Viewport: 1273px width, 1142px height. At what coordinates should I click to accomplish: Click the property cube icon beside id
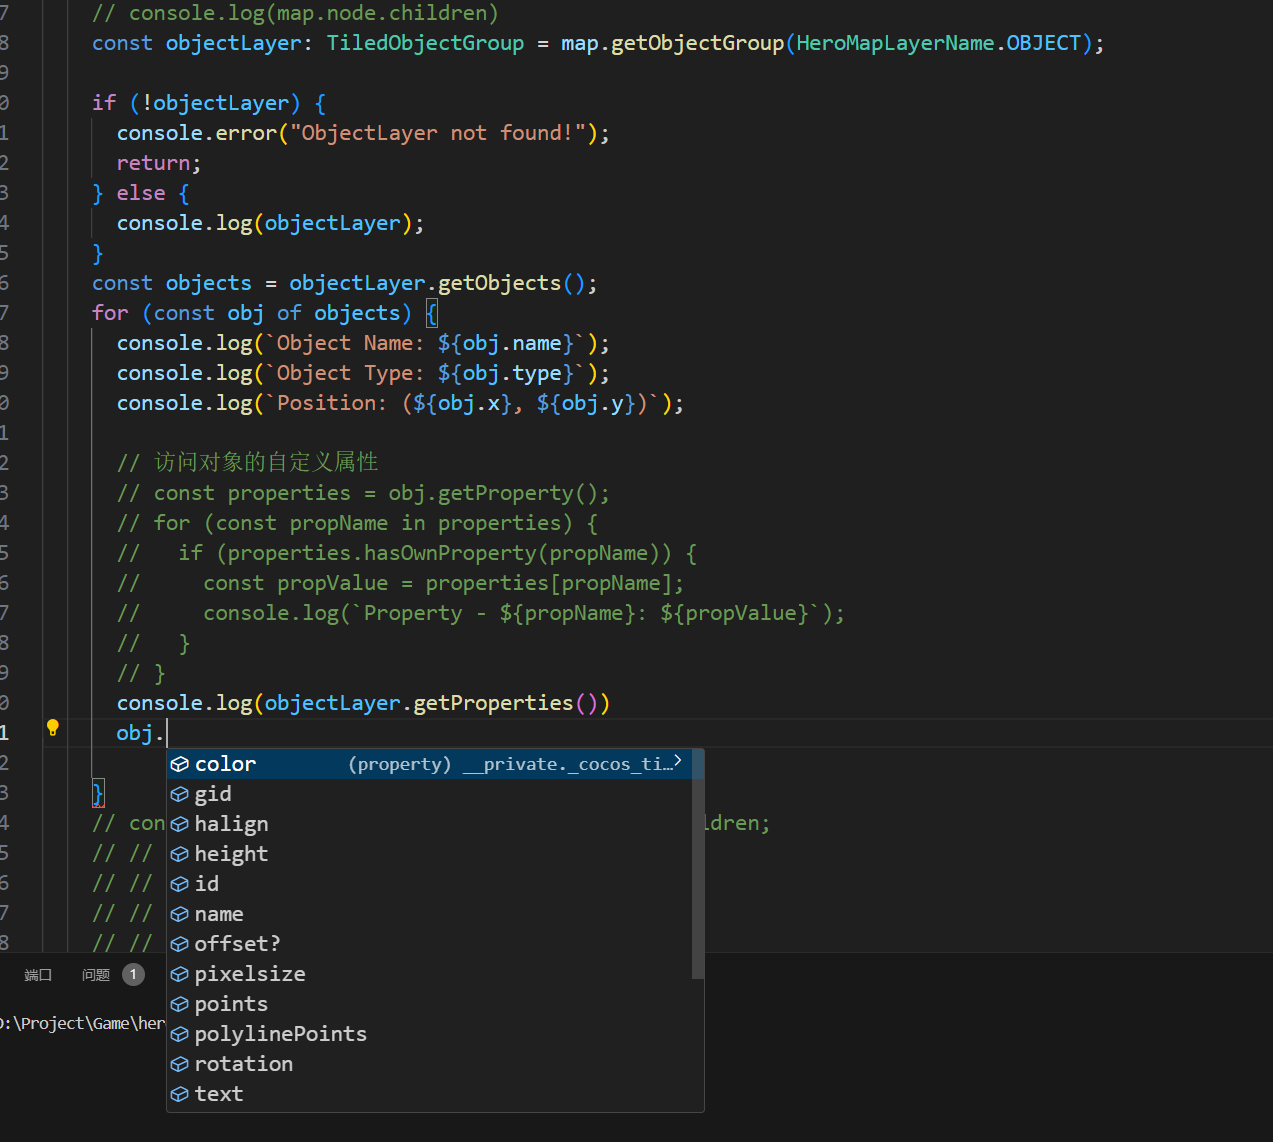(180, 884)
